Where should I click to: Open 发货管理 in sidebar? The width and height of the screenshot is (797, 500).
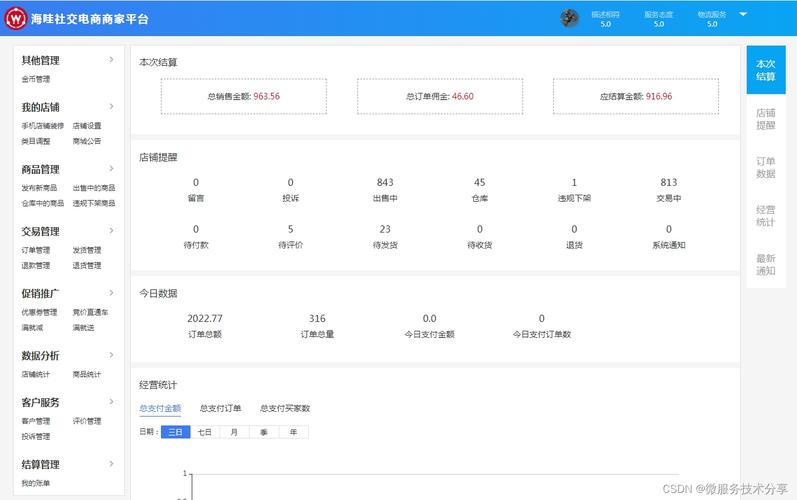tap(87, 250)
